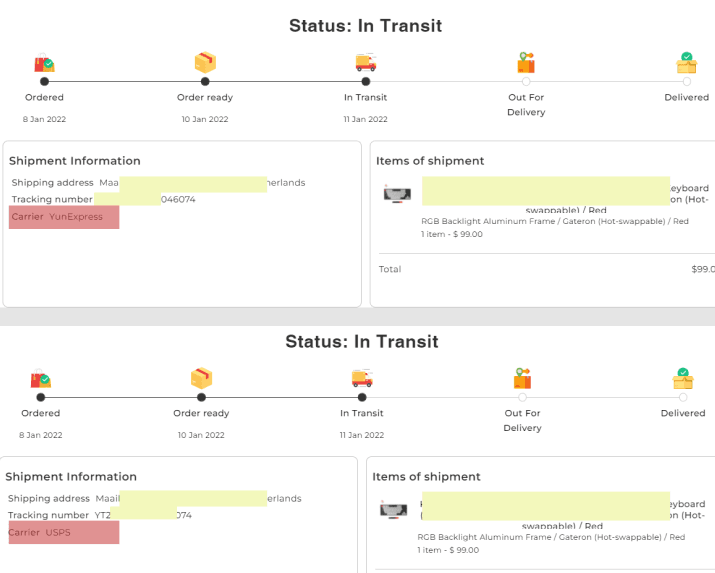The image size is (715, 573).
Task: Click the Out For Delivery icon in bottom tracker
Action: pyautogui.click(x=522, y=379)
